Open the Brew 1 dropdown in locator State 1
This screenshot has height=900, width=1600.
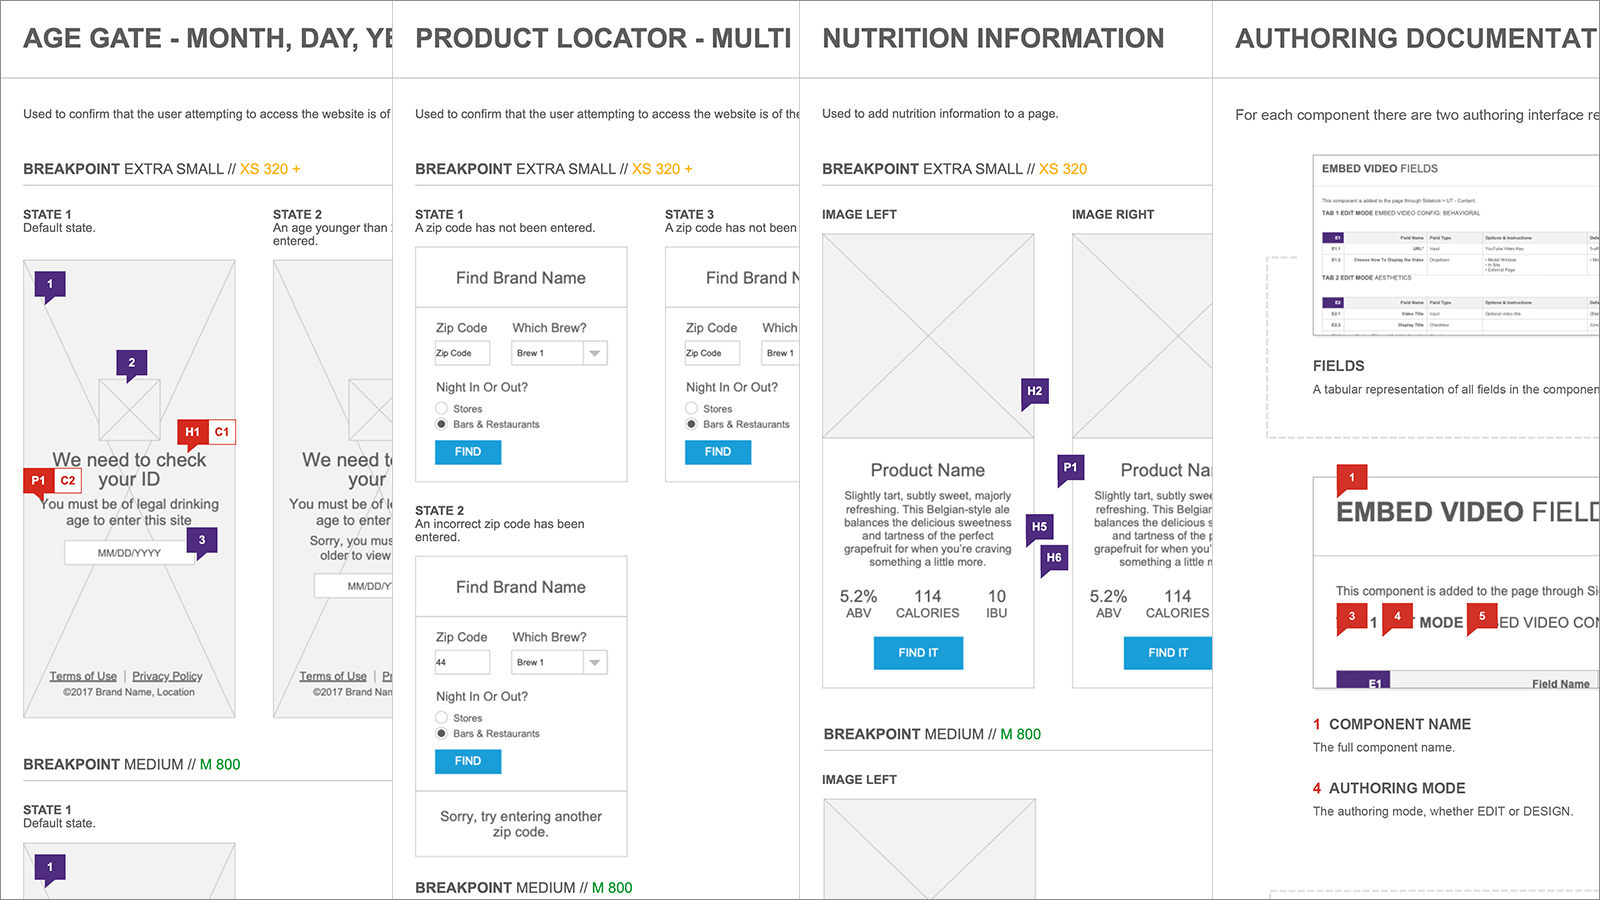560,353
